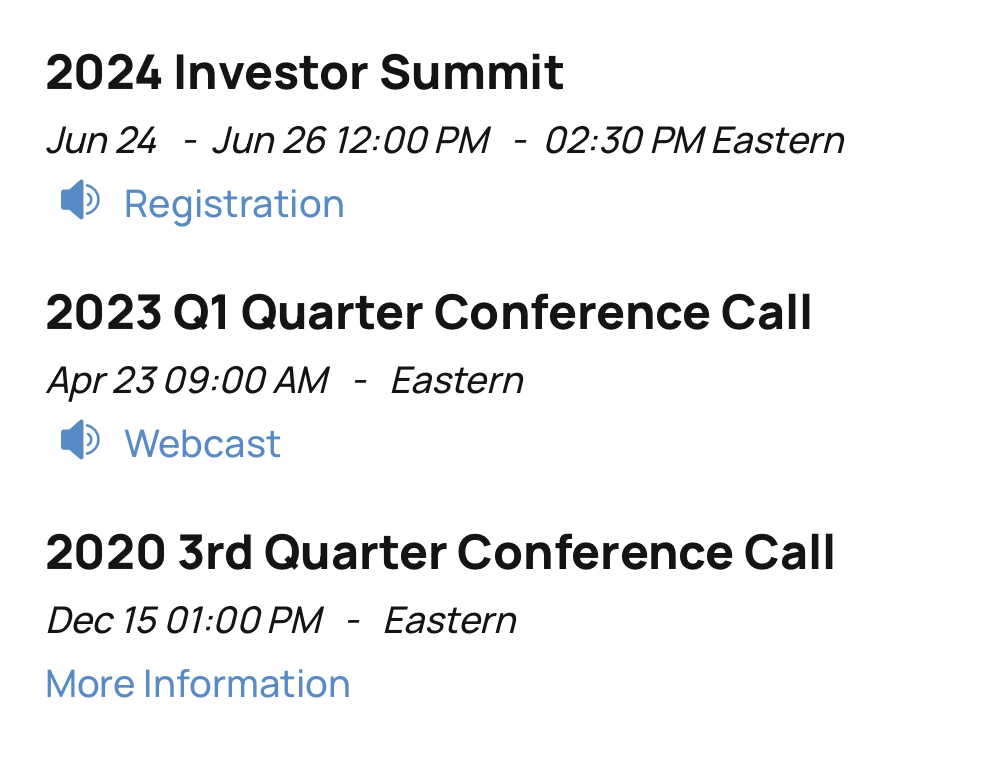This screenshot has height=764, width=990.
Task: Click Eastern timezone in the Investor Summit row
Action: [x=778, y=141]
